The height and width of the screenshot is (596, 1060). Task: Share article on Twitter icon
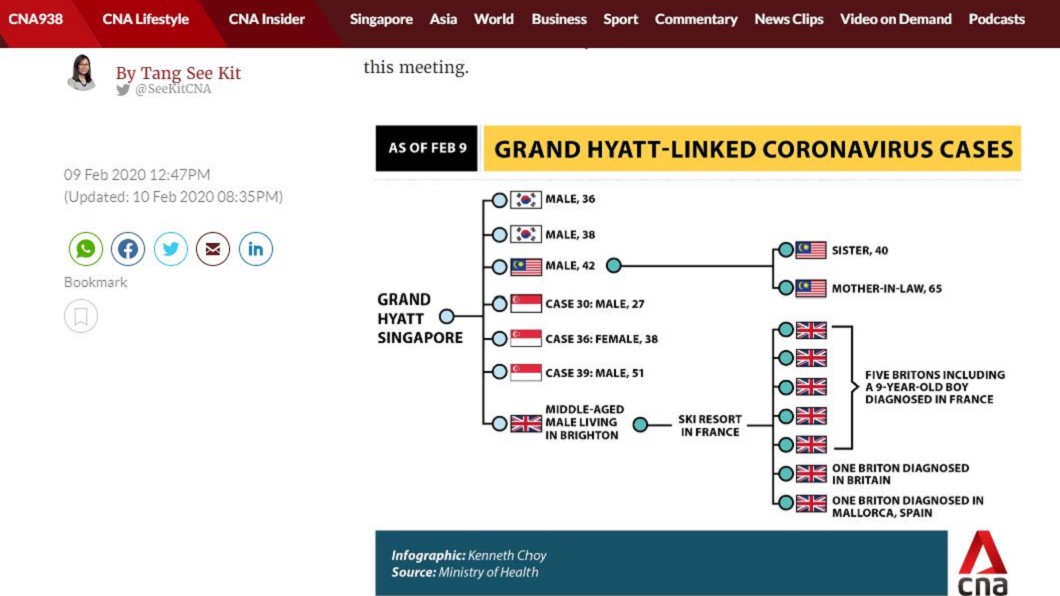pos(170,249)
